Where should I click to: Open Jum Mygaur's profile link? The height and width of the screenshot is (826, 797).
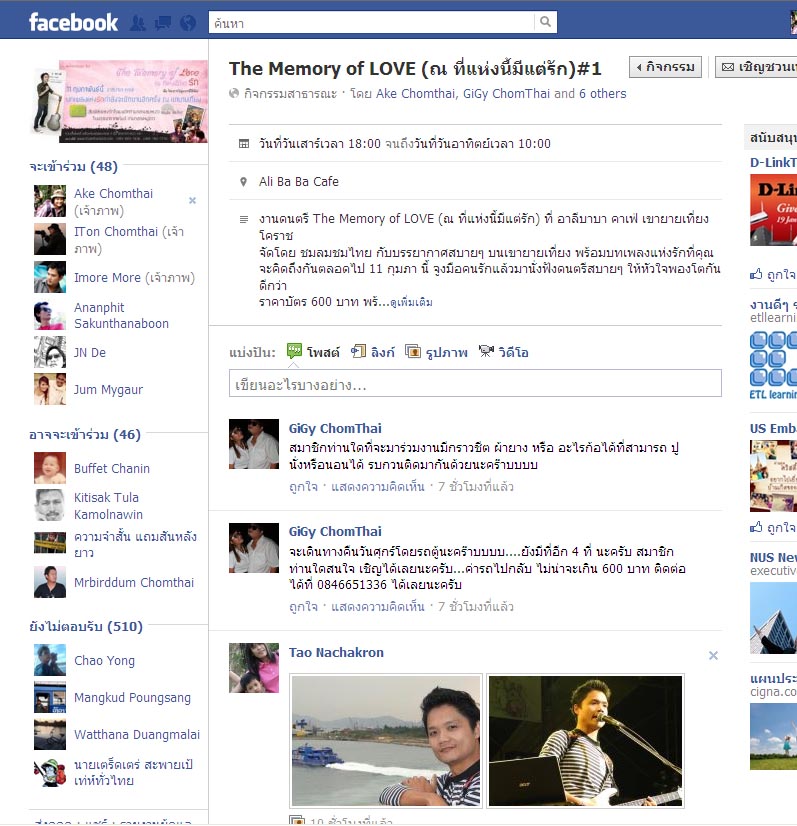(x=108, y=390)
